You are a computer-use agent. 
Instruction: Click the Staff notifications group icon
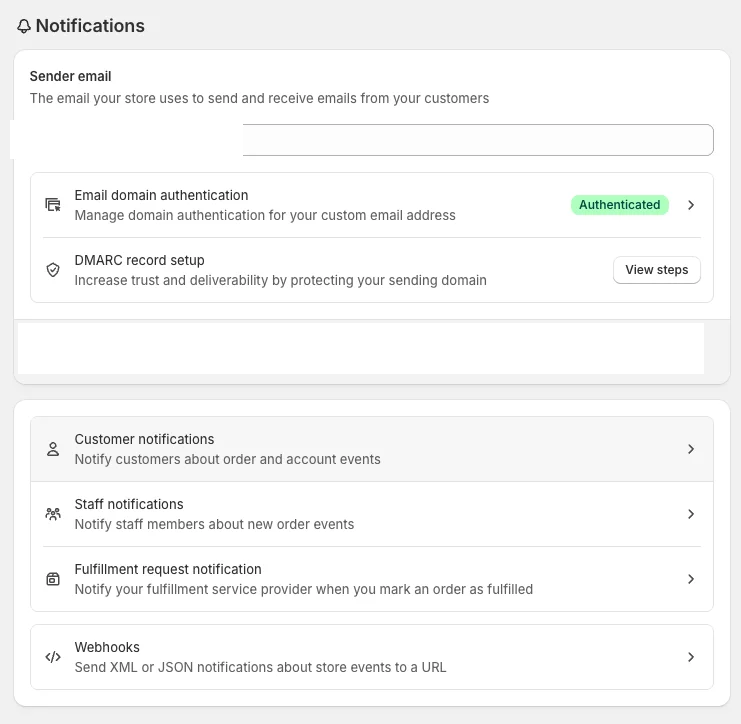pyautogui.click(x=53, y=514)
